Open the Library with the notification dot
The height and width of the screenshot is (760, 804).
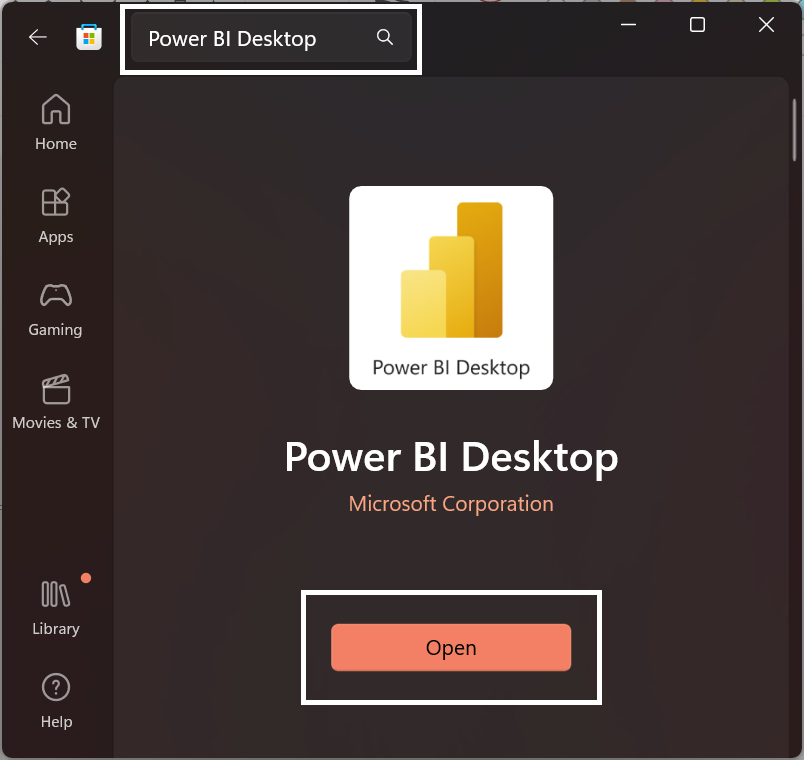tap(55, 605)
